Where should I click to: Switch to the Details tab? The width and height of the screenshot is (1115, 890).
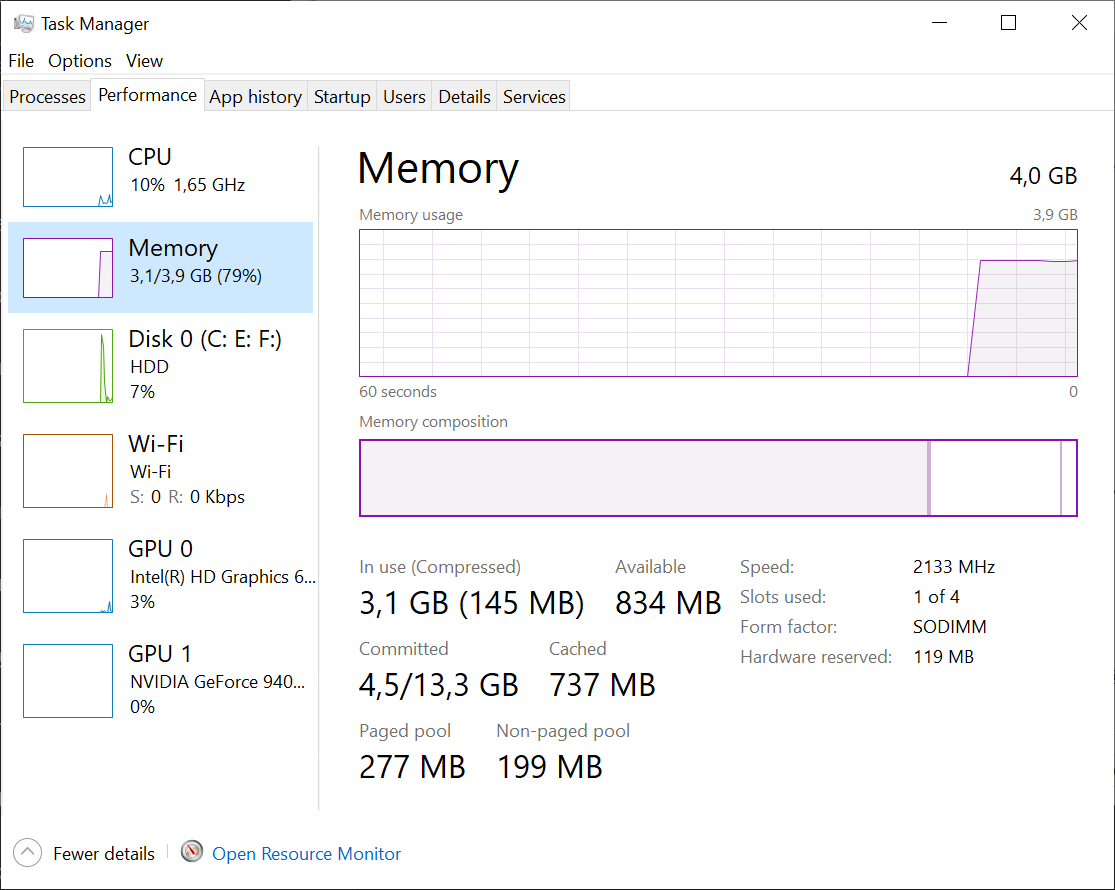(x=464, y=97)
